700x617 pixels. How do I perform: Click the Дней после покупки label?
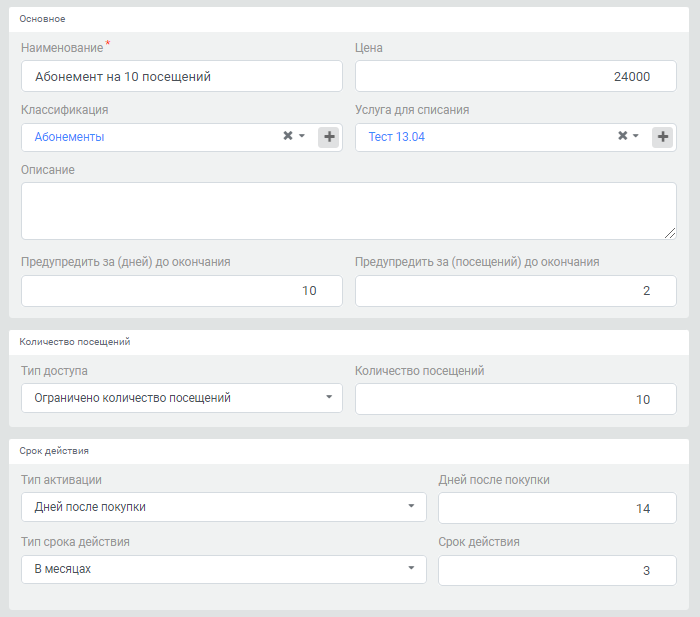click(494, 480)
